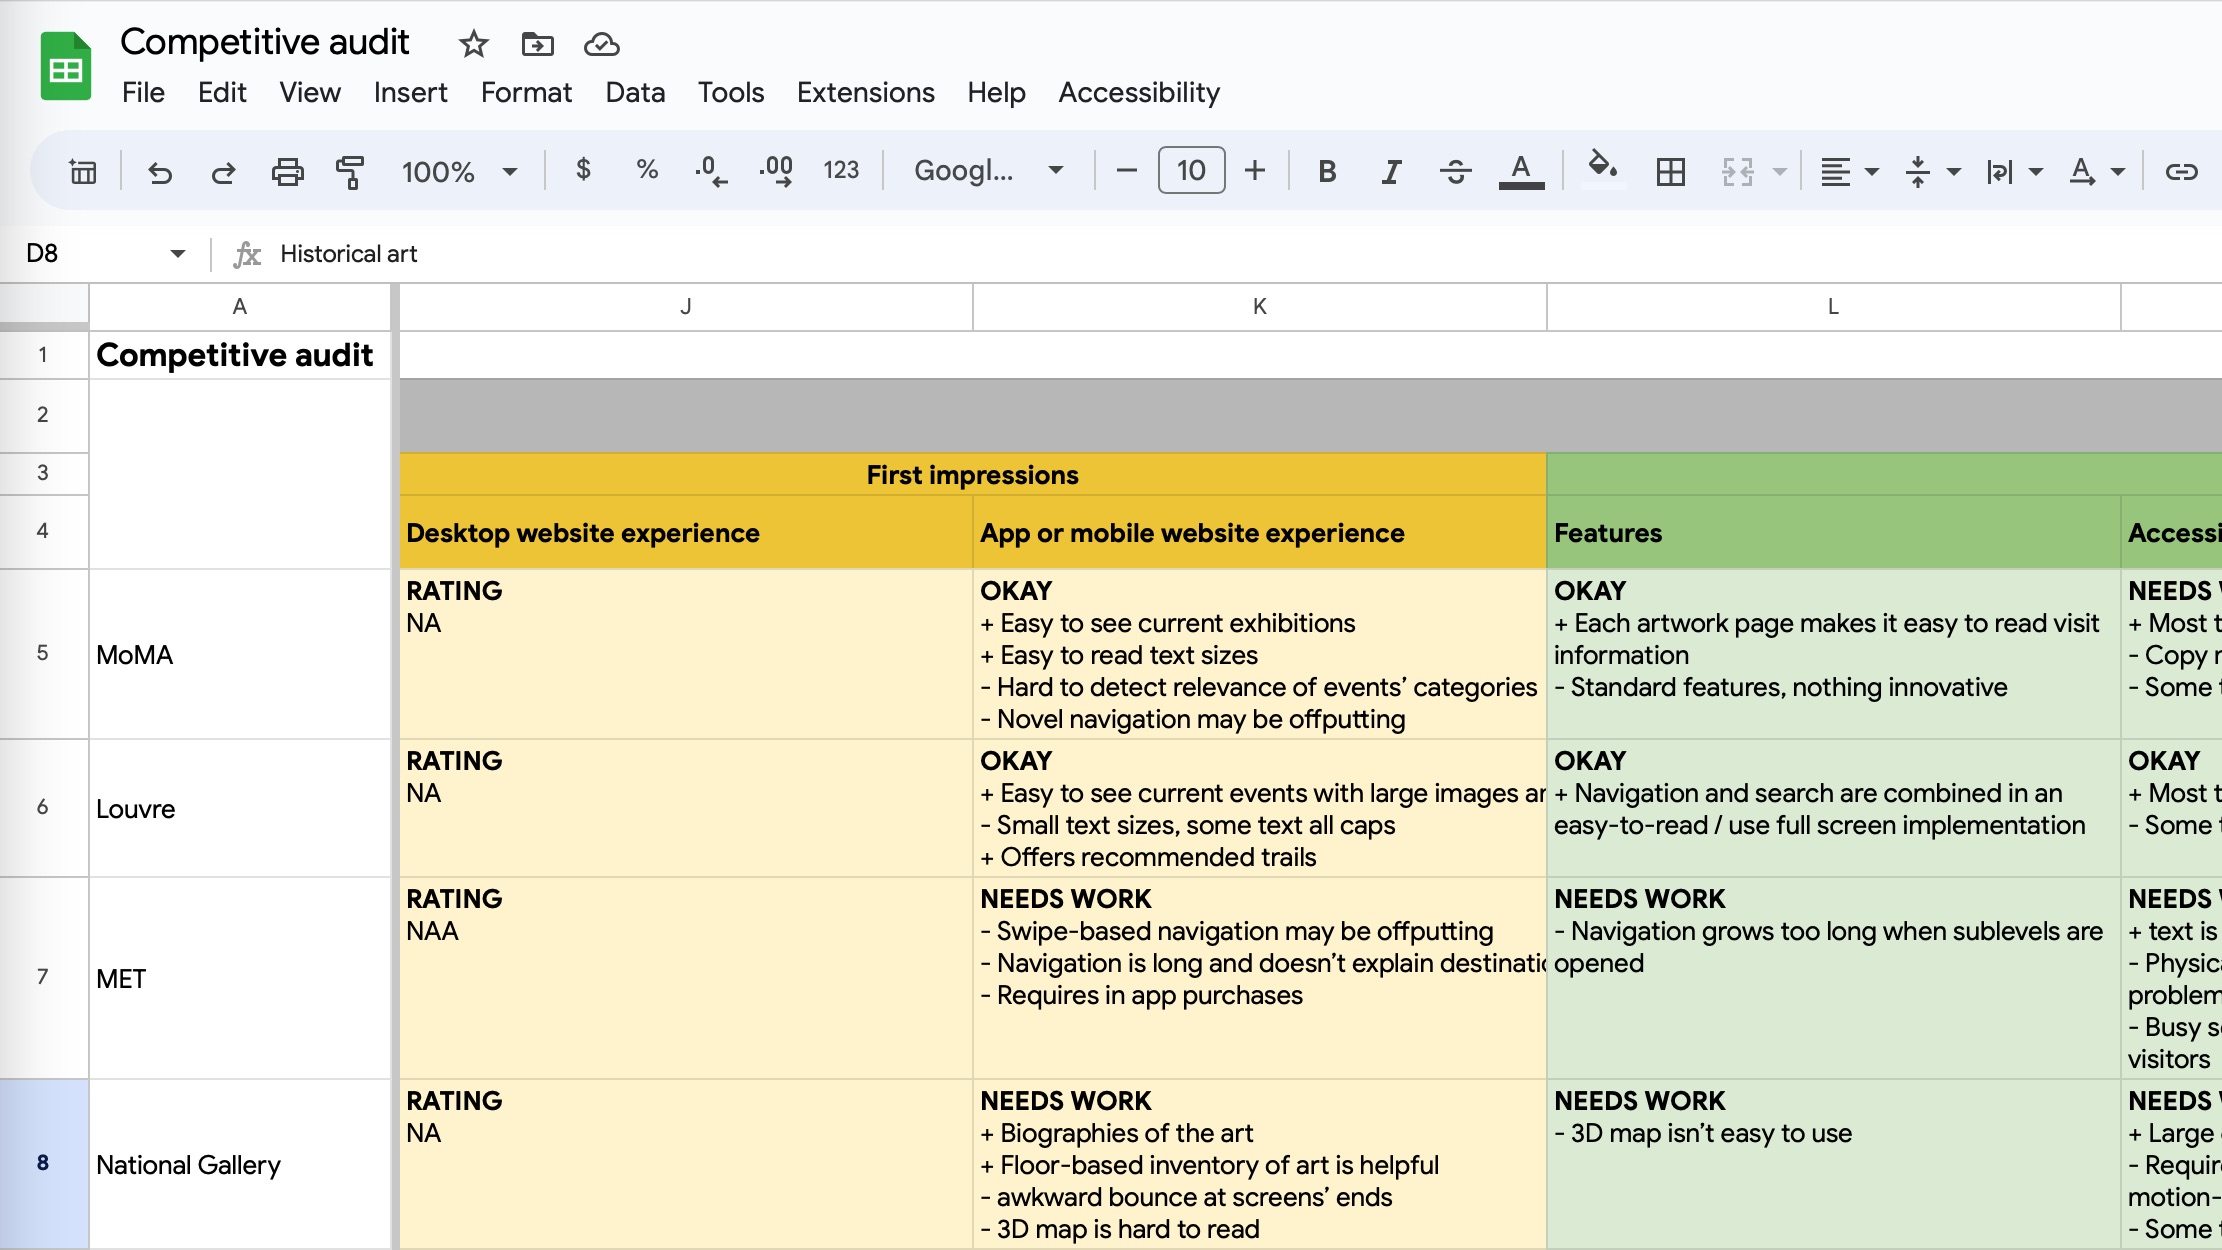Image resolution: width=2222 pixels, height=1250 pixels.
Task: Open the Help menu
Action: tap(996, 93)
